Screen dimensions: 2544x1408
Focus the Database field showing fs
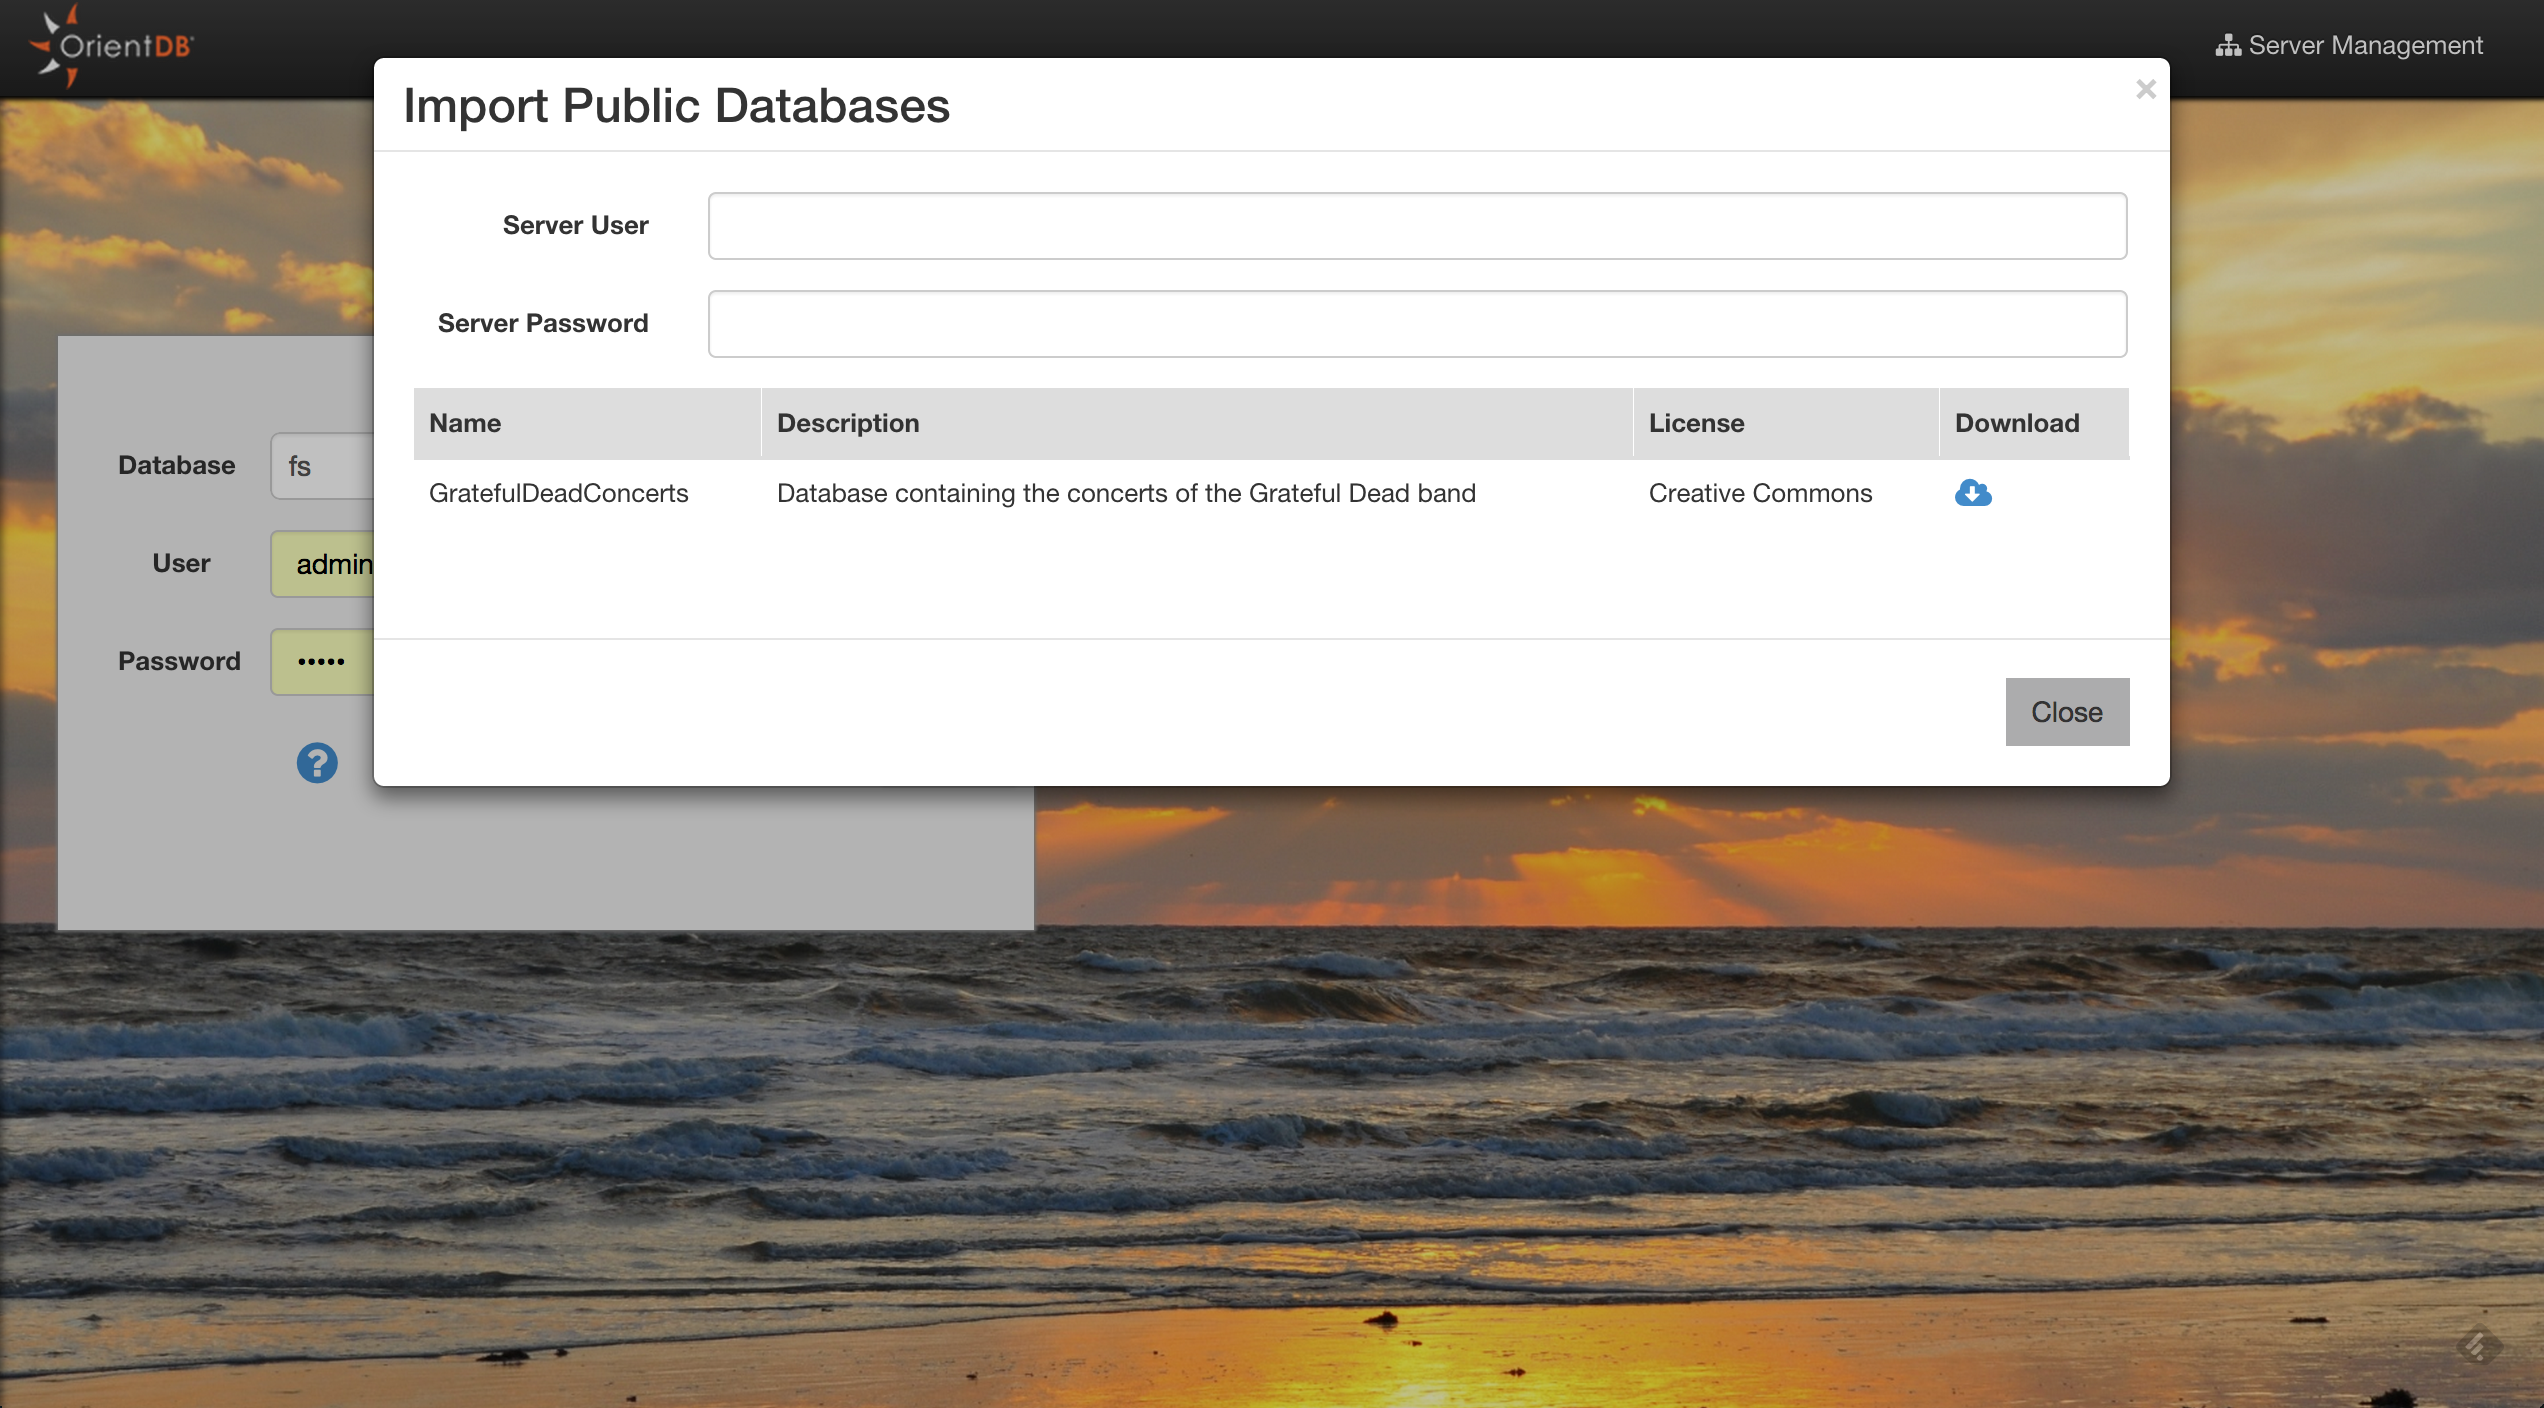320,465
